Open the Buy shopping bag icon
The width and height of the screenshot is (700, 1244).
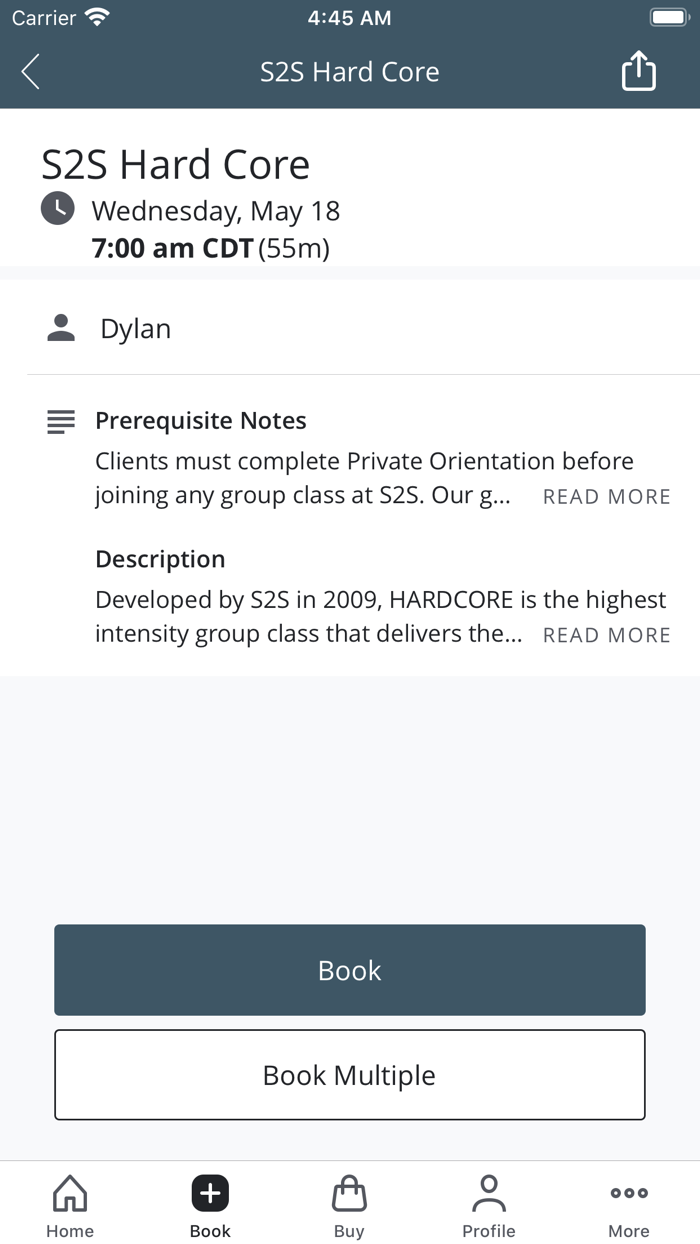pyautogui.click(x=349, y=1192)
